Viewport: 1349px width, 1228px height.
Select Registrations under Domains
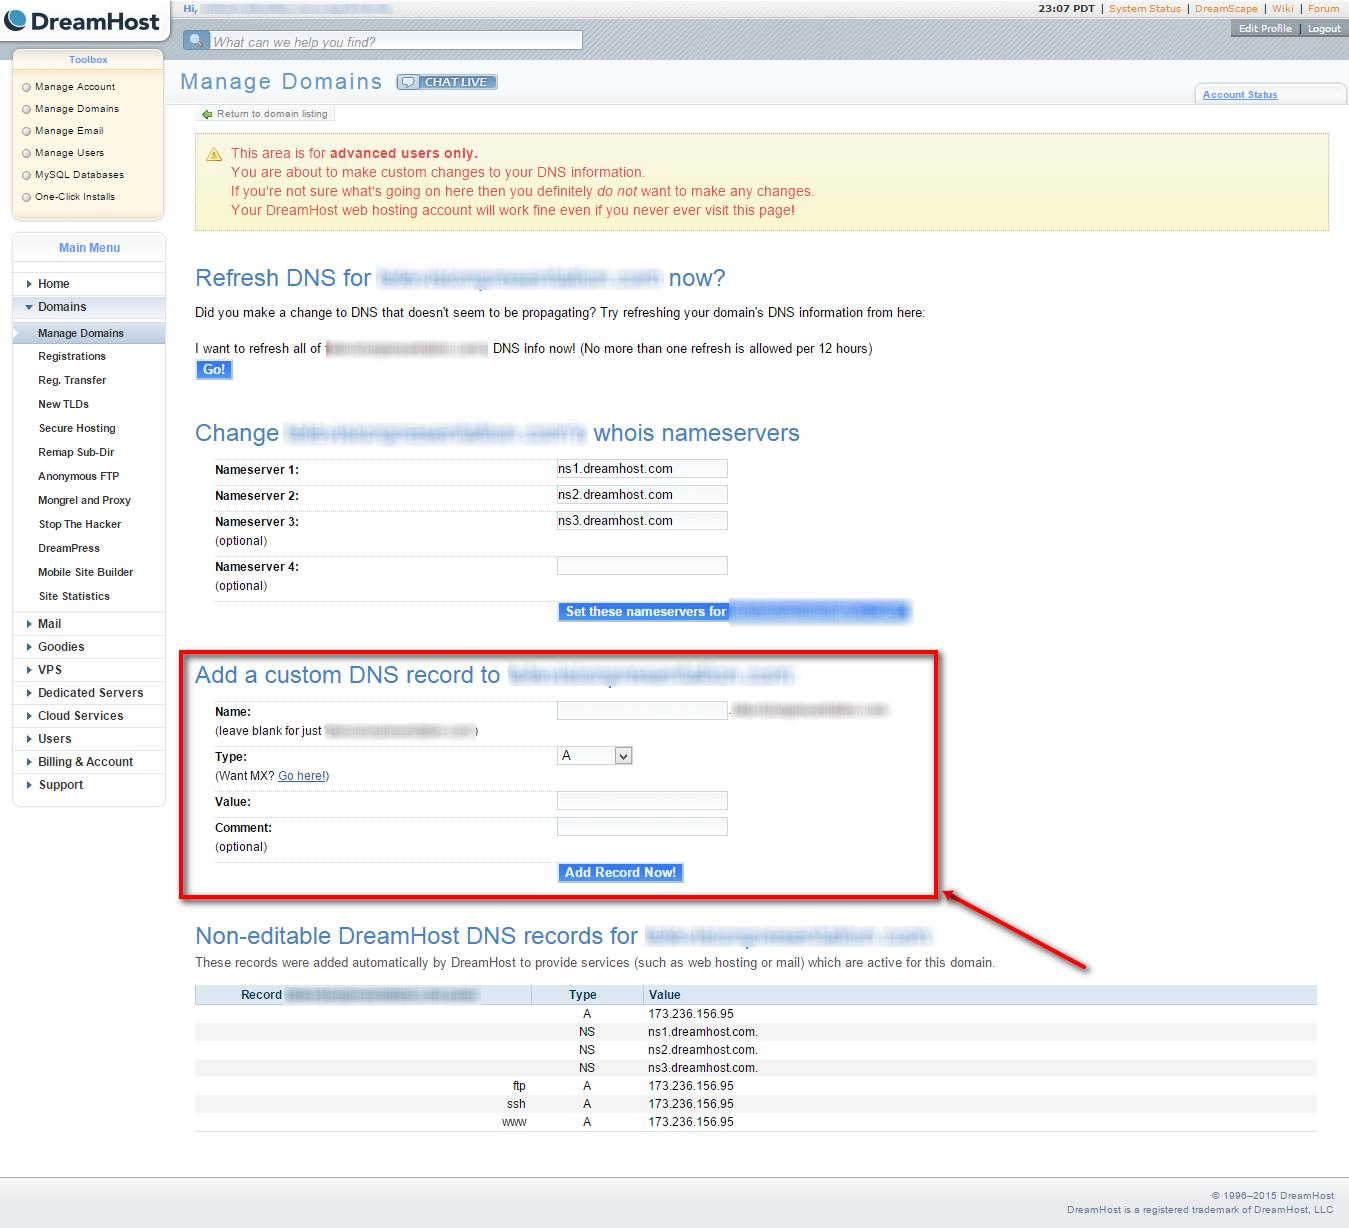(71, 356)
